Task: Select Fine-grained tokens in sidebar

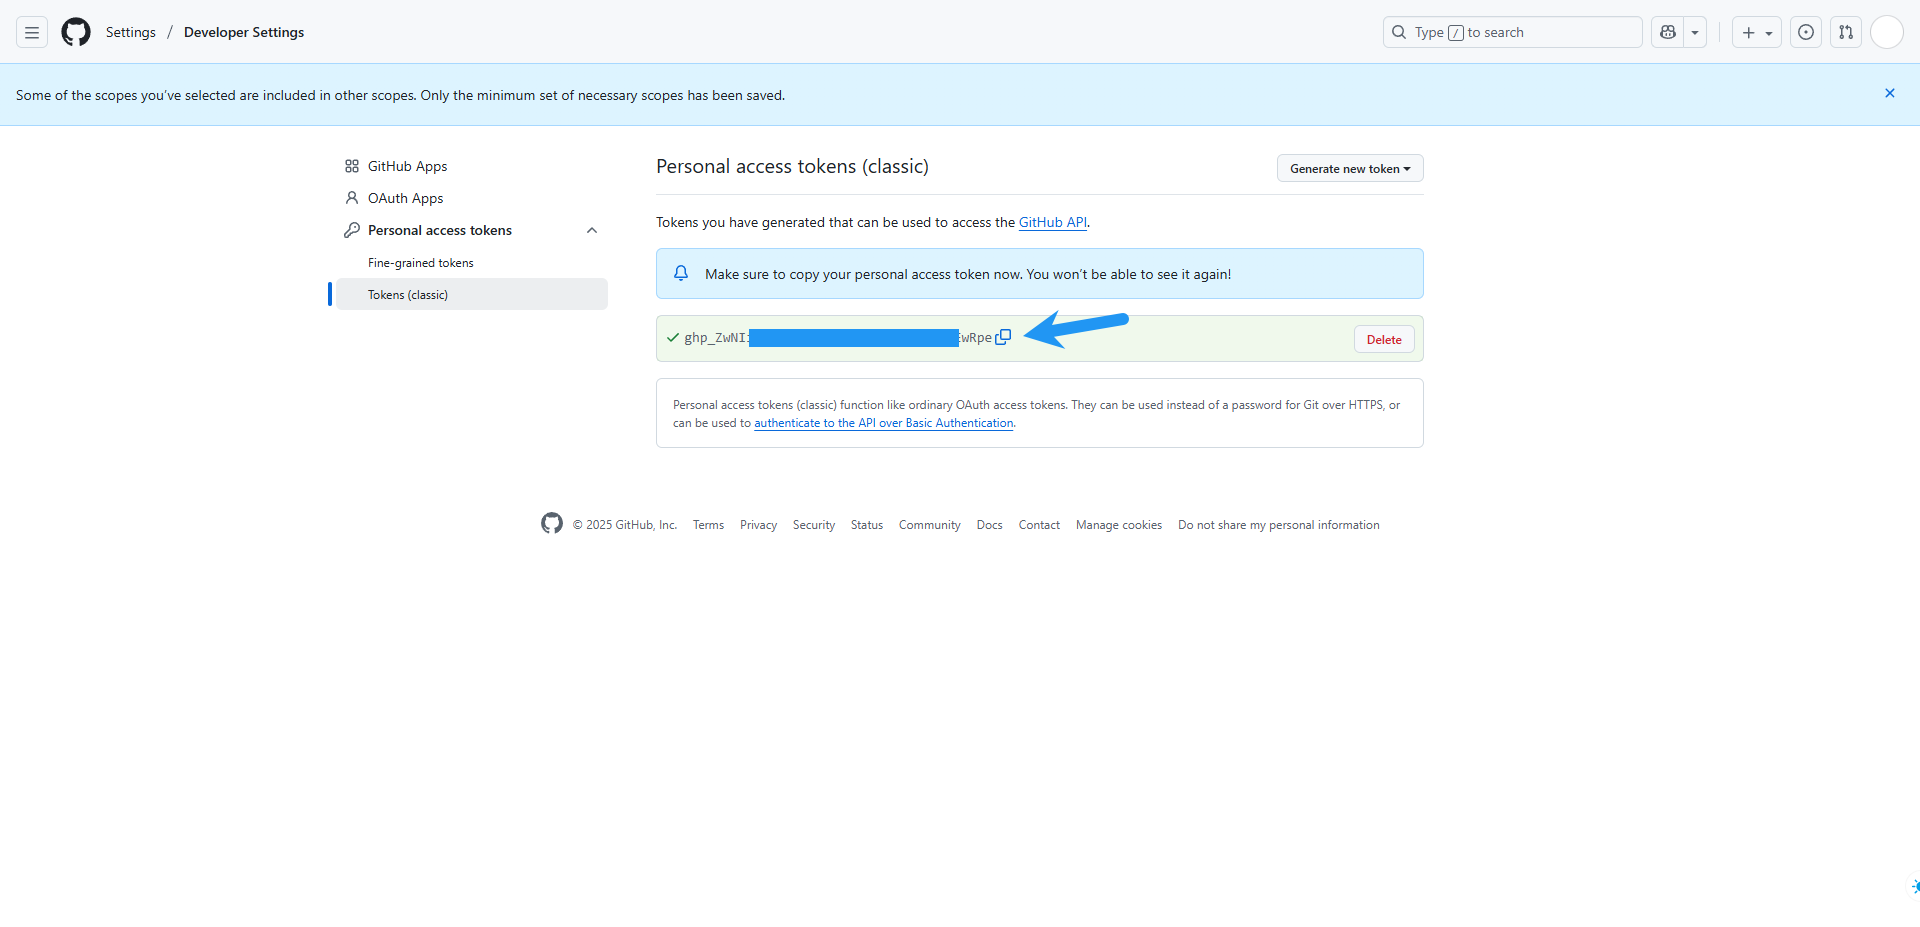Action: 420,263
